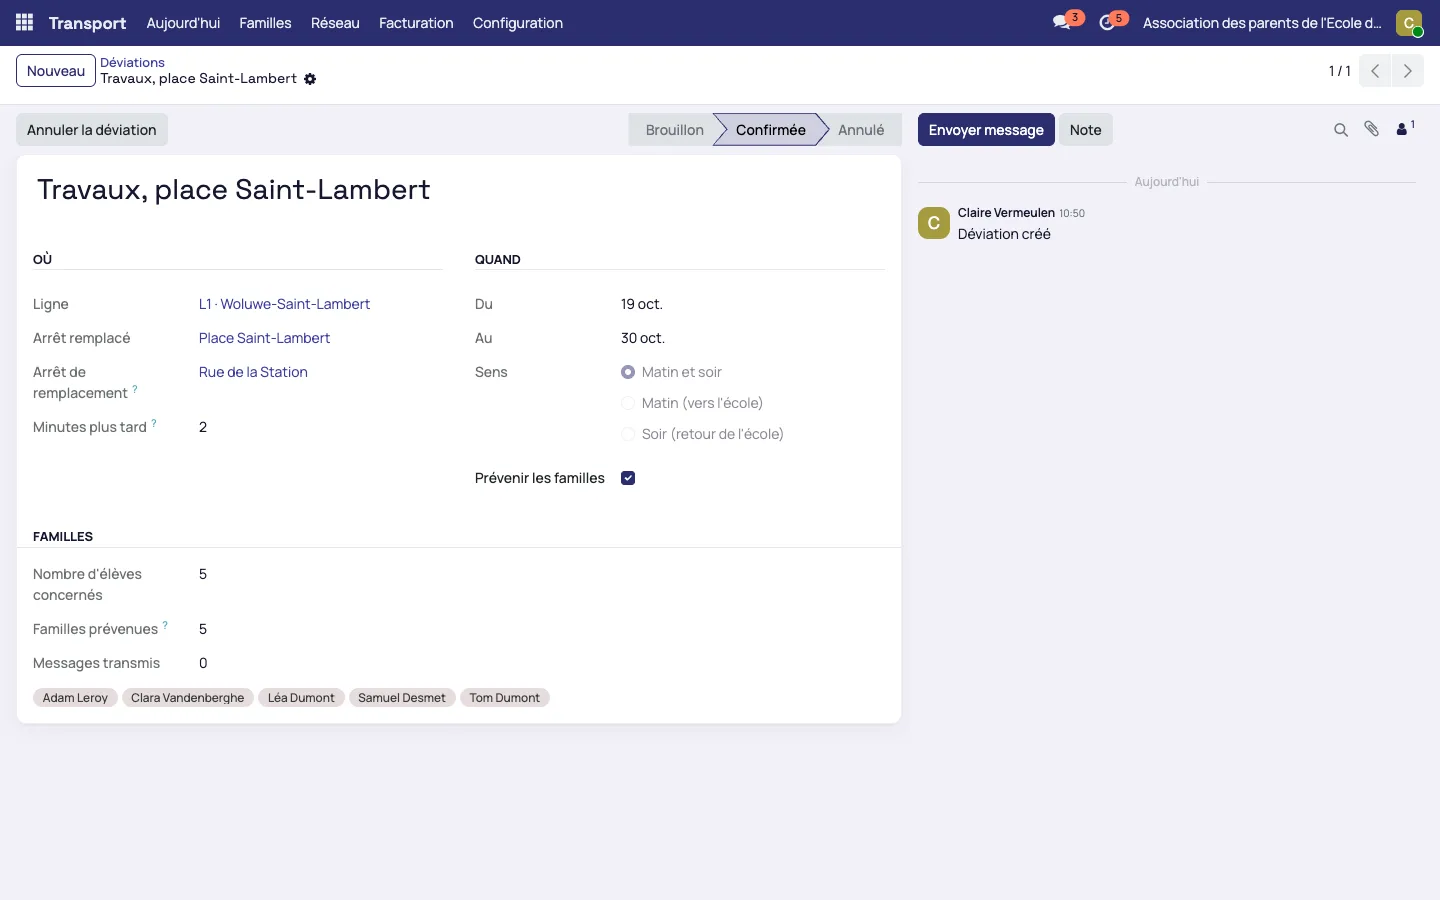This screenshot has width=1440, height=900.
Task: Set status to Annulé
Action: tap(861, 130)
